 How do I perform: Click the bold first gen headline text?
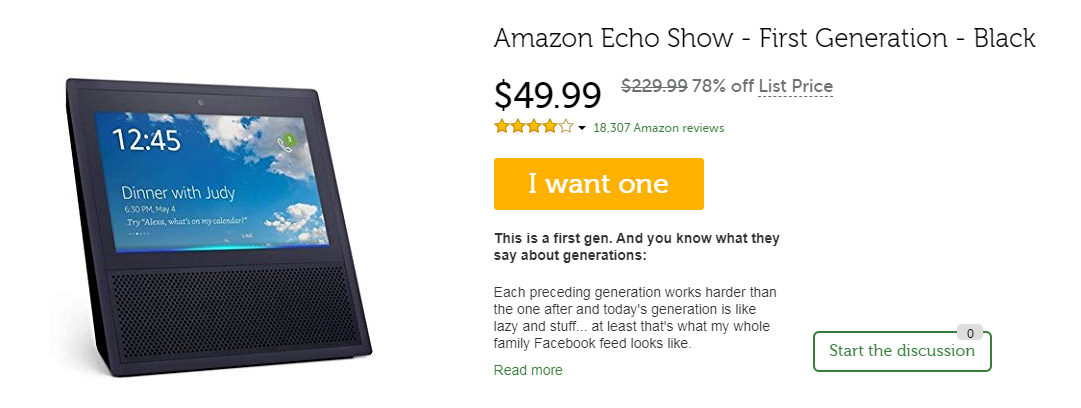pos(637,247)
